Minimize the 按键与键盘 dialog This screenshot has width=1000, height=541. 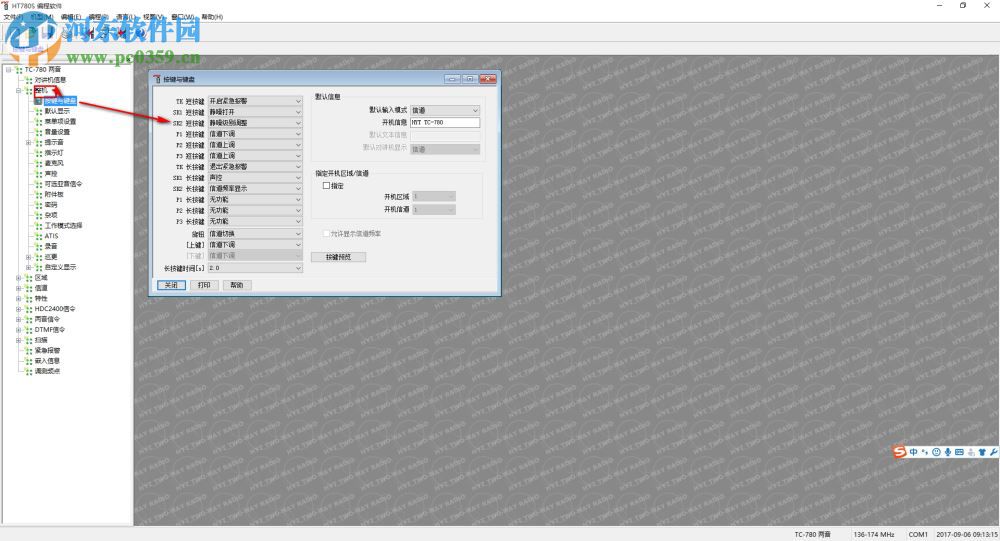(452, 79)
